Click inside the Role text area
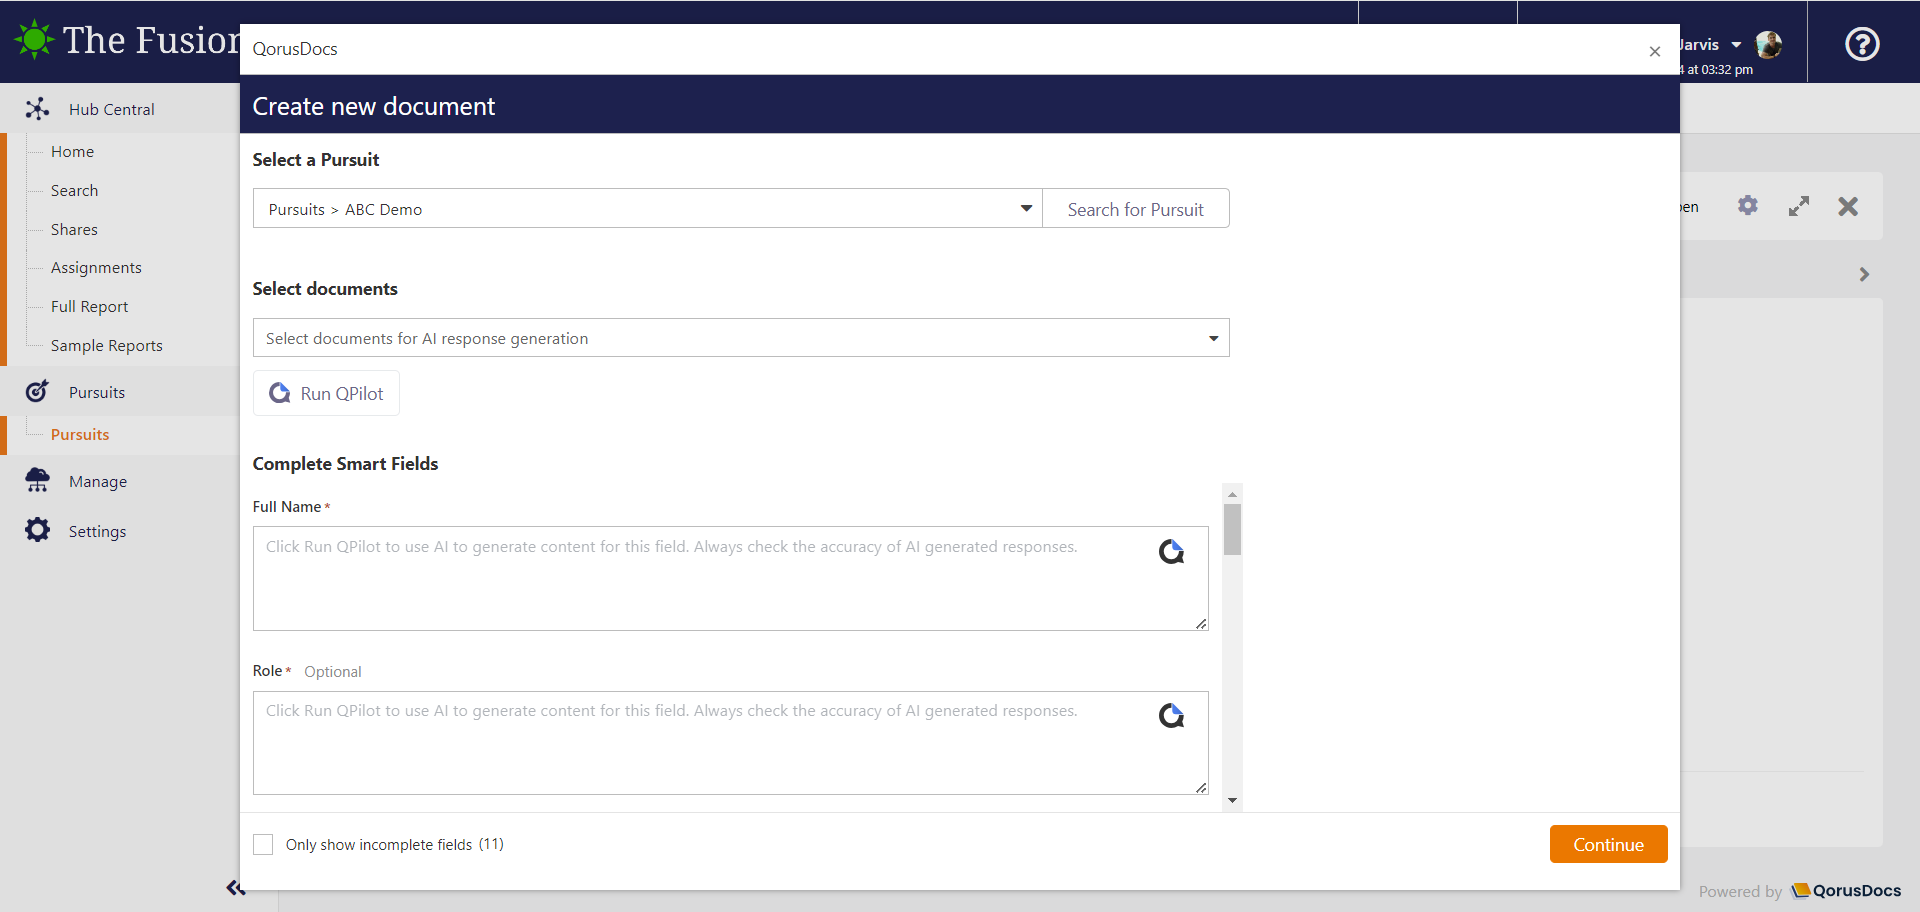 [x=730, y=742]
